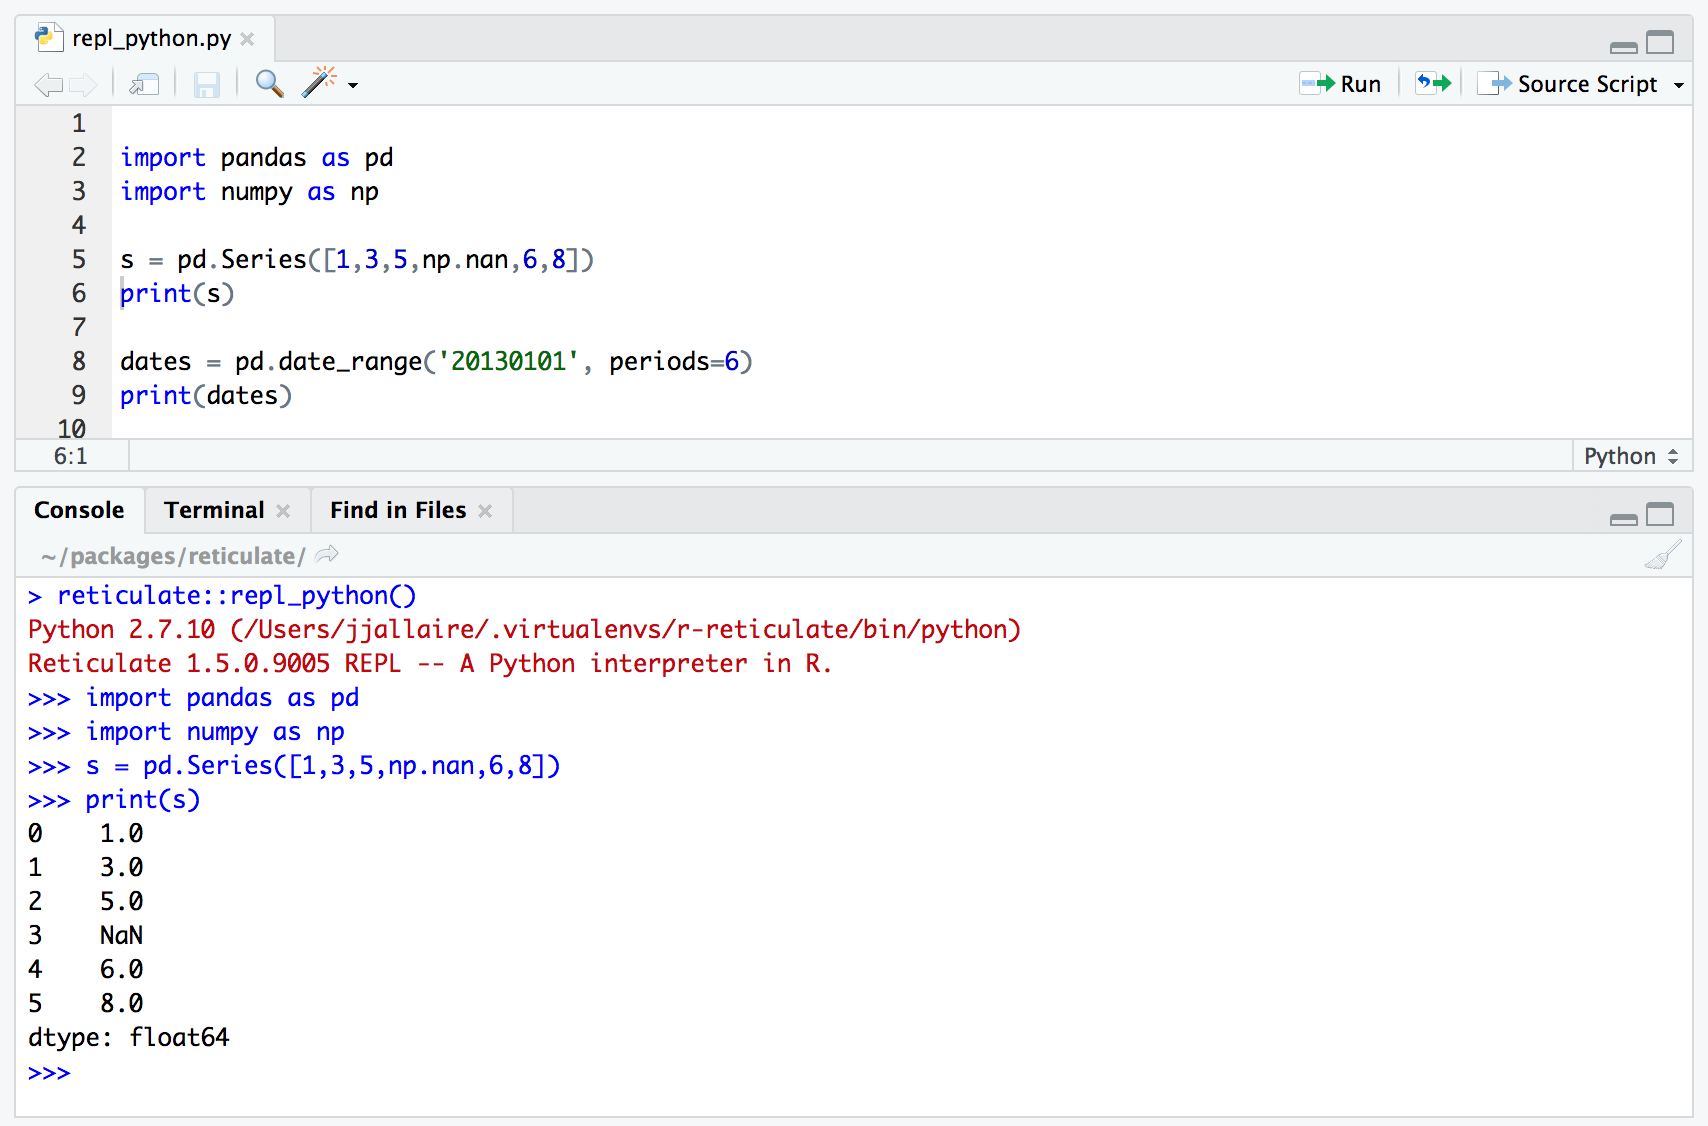Maximize the console pane
The width and height of the screenshot is (1708, 1126).
[1660, 514]
